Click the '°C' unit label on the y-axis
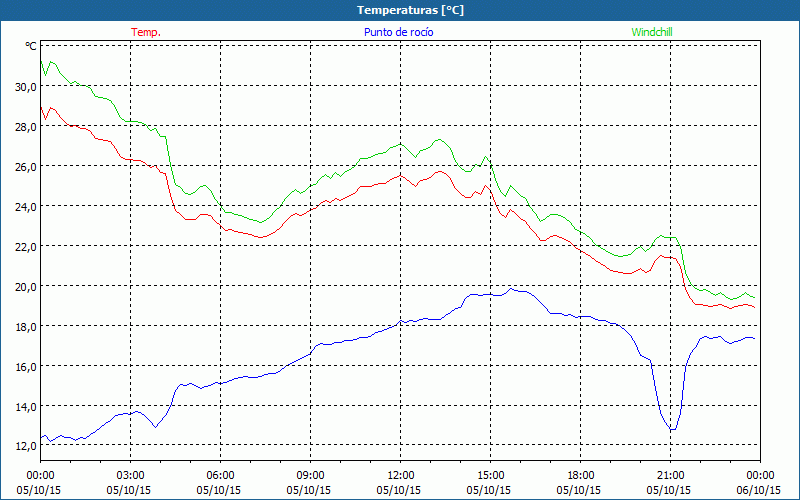 point(31,46)
